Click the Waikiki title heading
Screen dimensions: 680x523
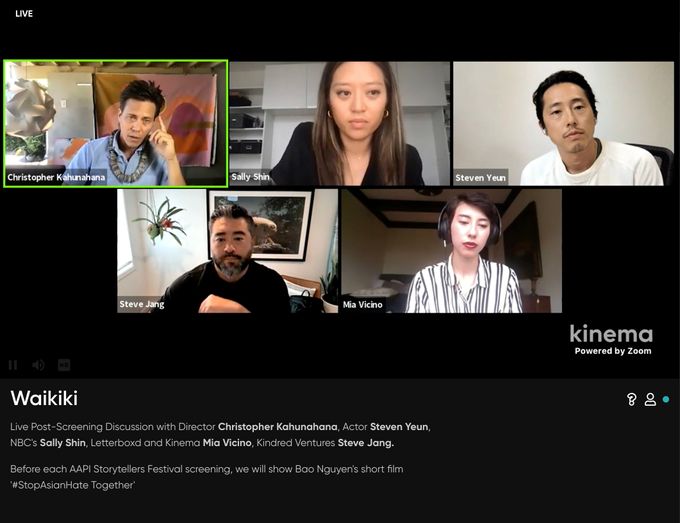pos(44,398)
